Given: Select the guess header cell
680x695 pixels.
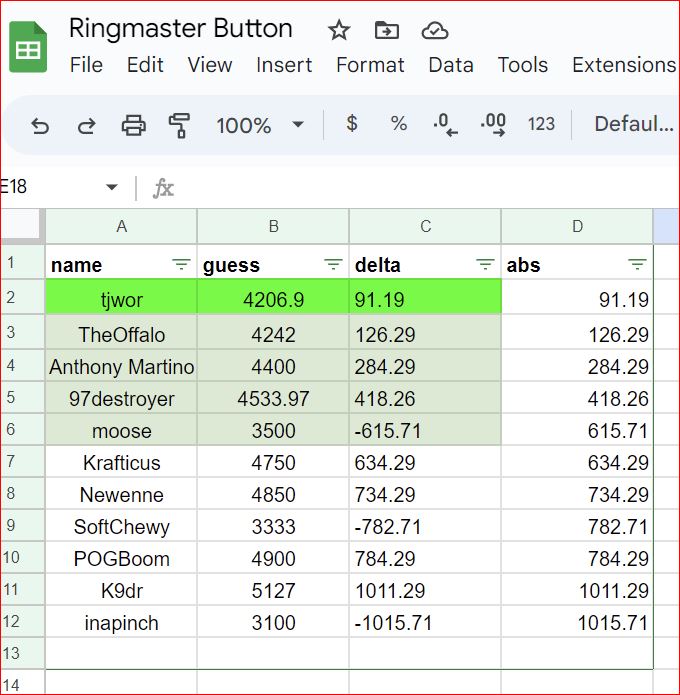Looking at the screenshot, I should 274,262.
